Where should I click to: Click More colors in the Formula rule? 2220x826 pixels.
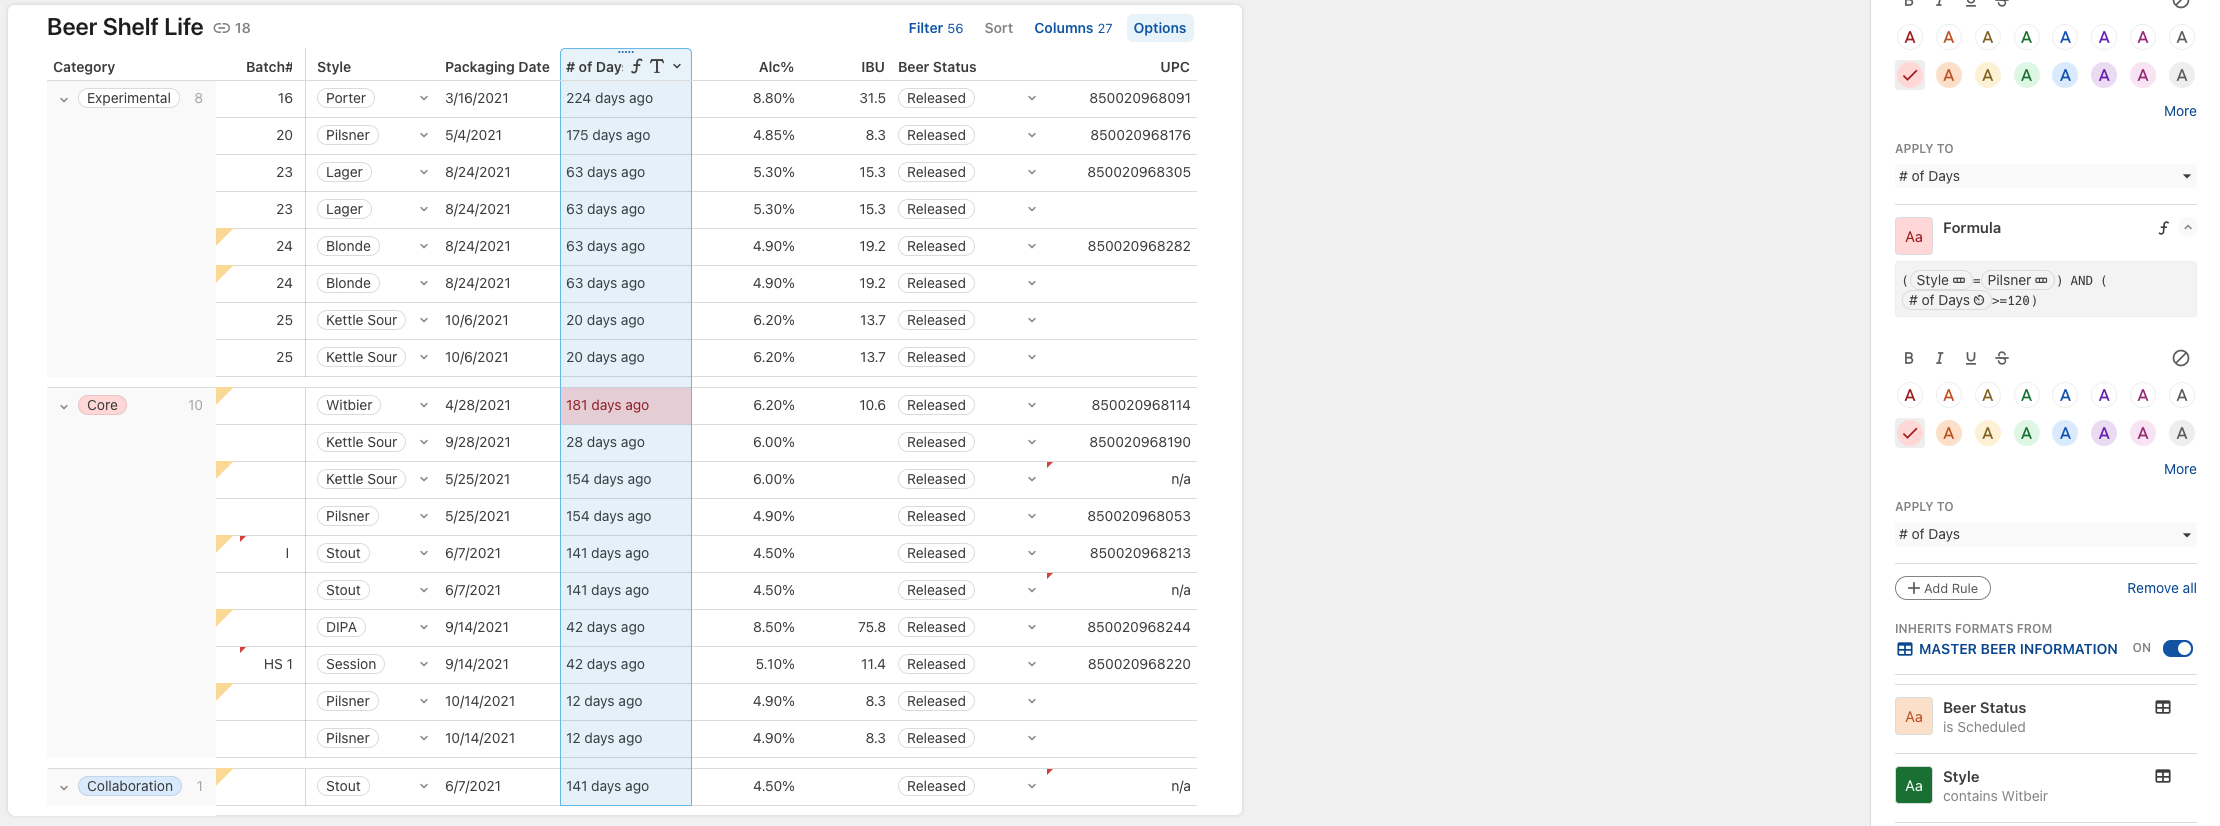click(2180, 469)
